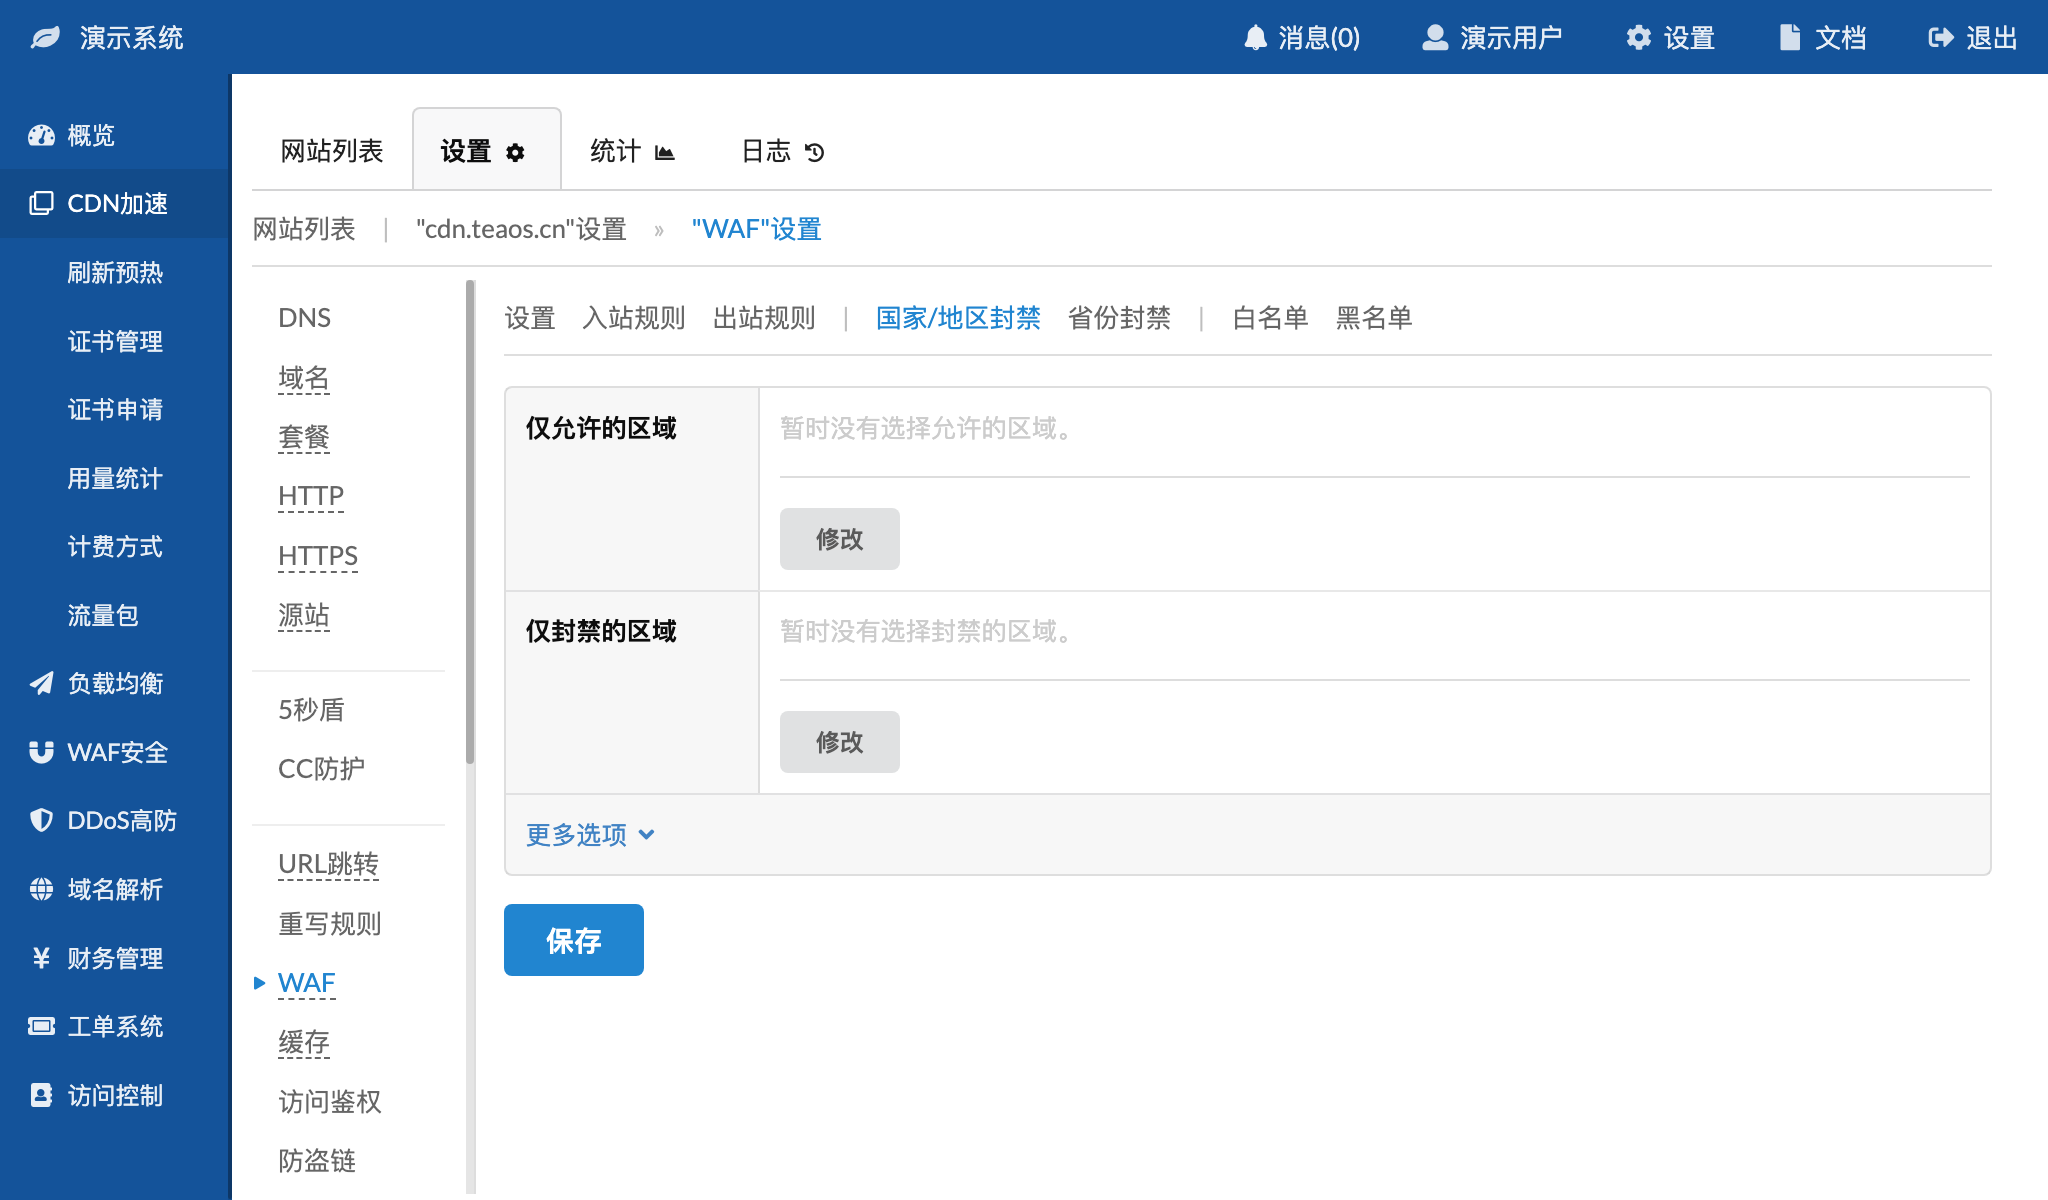Click the globe icon for 域名解析
The height and width of the screenshot is (1200, 2048).
tap(41, 889)
